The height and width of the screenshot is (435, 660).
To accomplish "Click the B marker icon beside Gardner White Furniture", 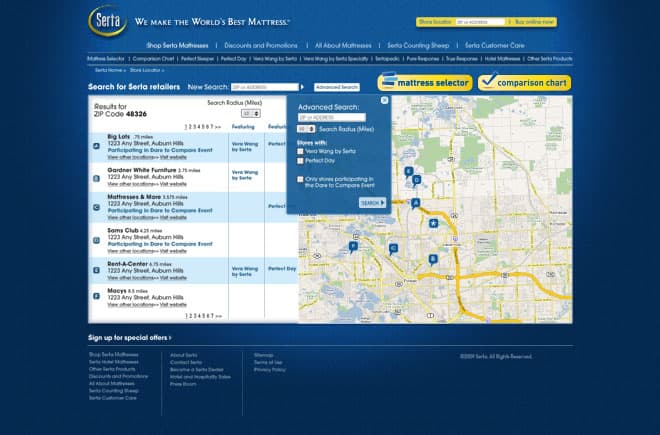I will (x=96, y=179).
